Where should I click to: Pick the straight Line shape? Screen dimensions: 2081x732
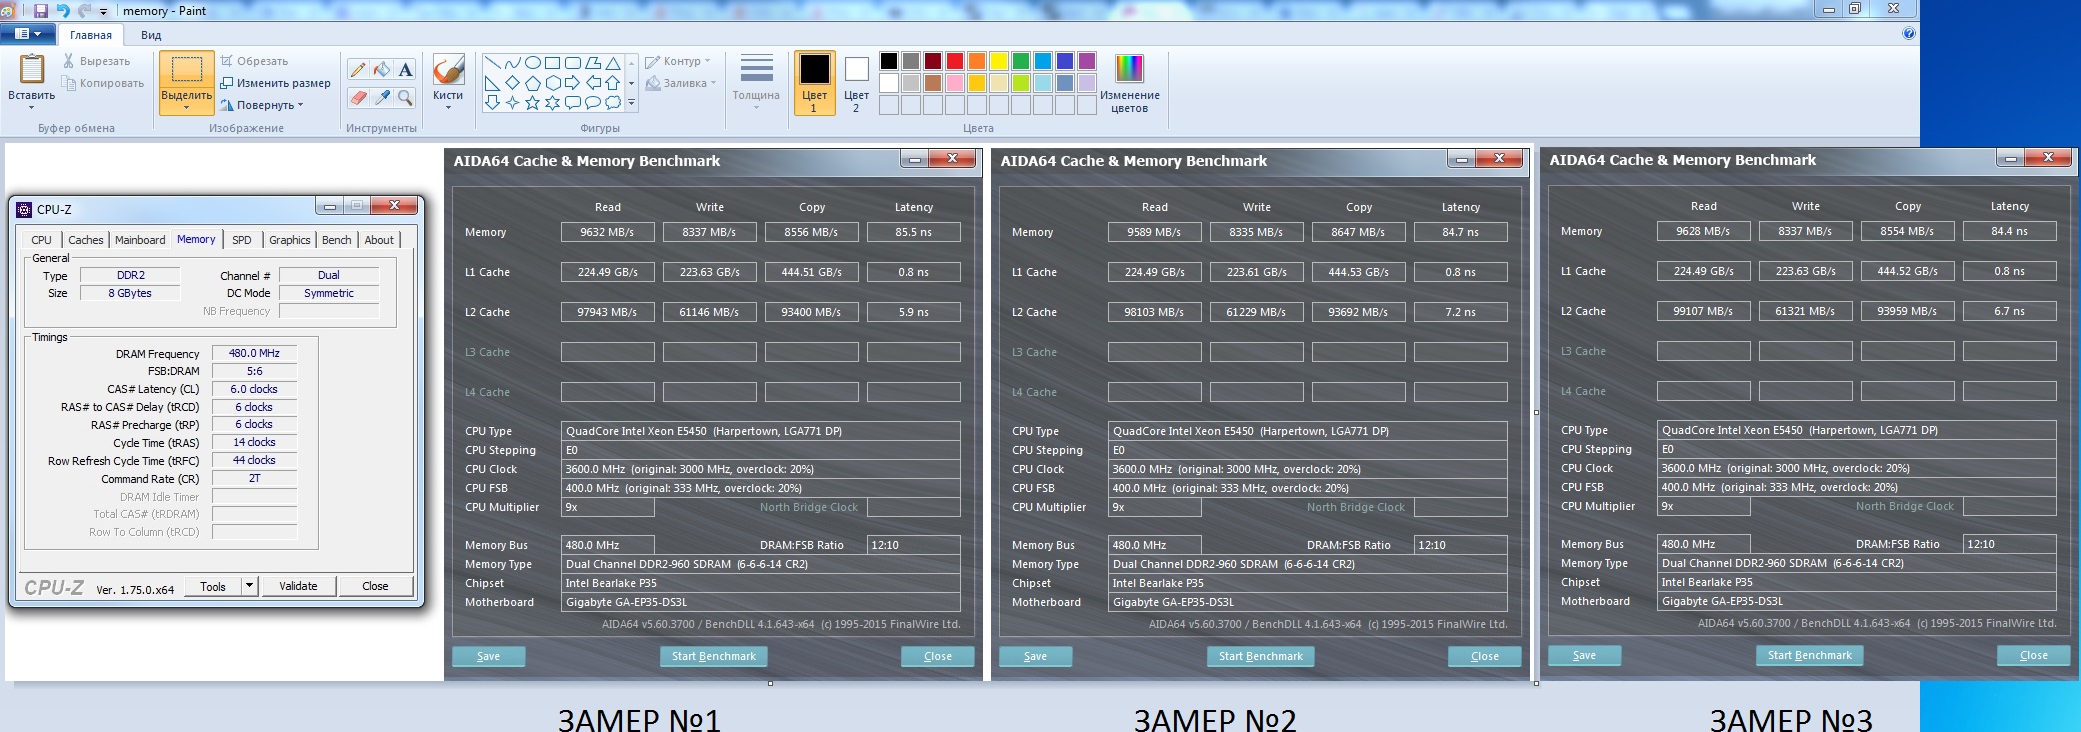[492, 63]
